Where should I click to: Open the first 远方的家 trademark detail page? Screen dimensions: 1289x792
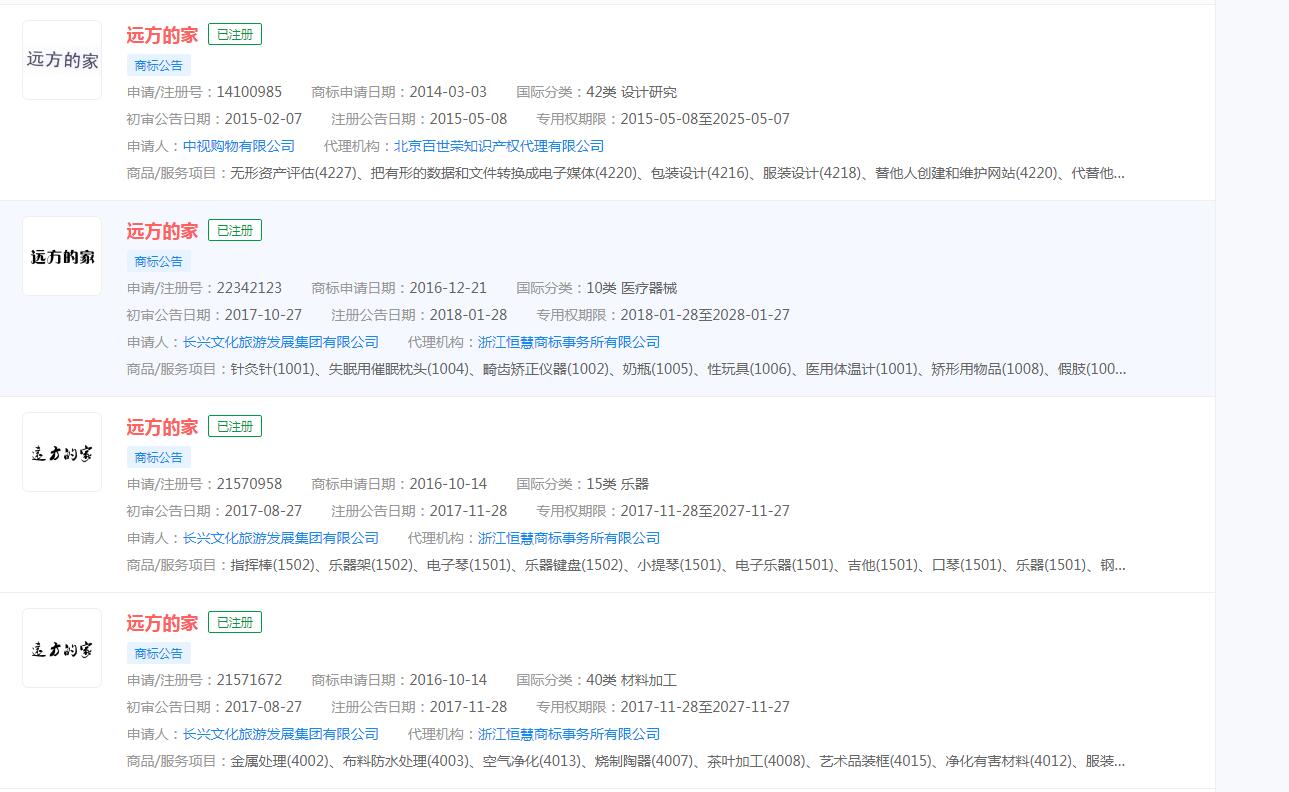[161, 34]
